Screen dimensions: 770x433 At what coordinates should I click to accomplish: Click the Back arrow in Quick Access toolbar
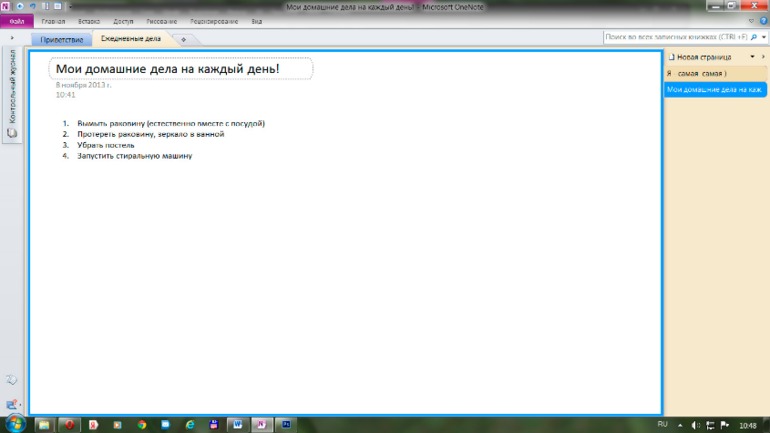tap(20, 6)
